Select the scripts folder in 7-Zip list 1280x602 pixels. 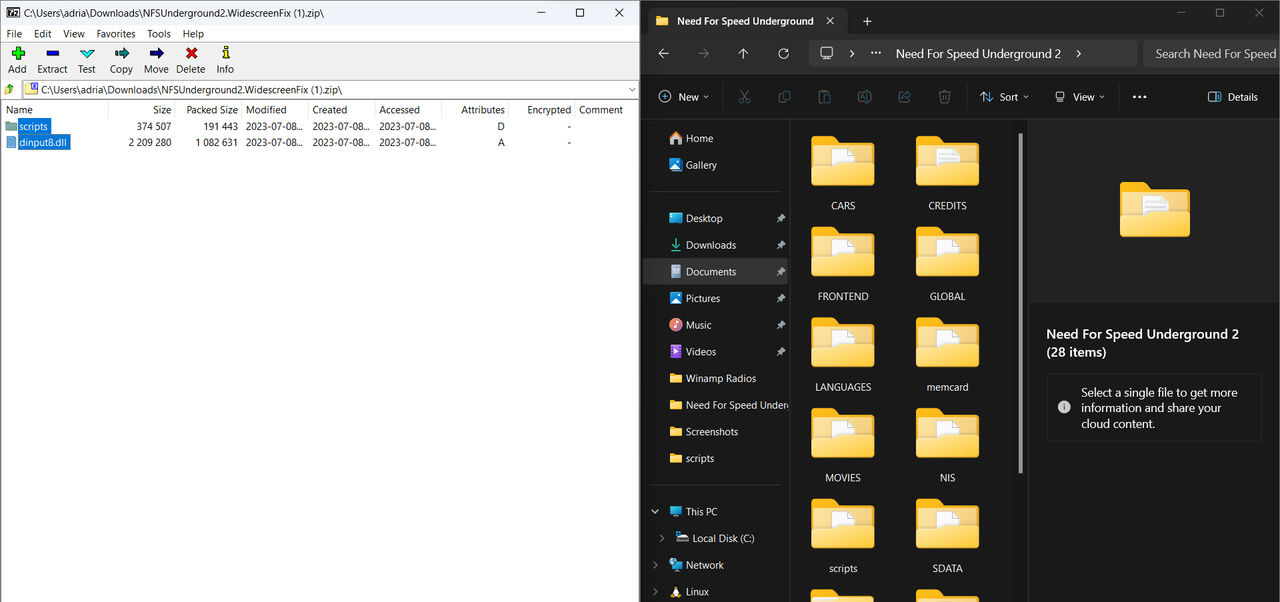tap(34, 126)
